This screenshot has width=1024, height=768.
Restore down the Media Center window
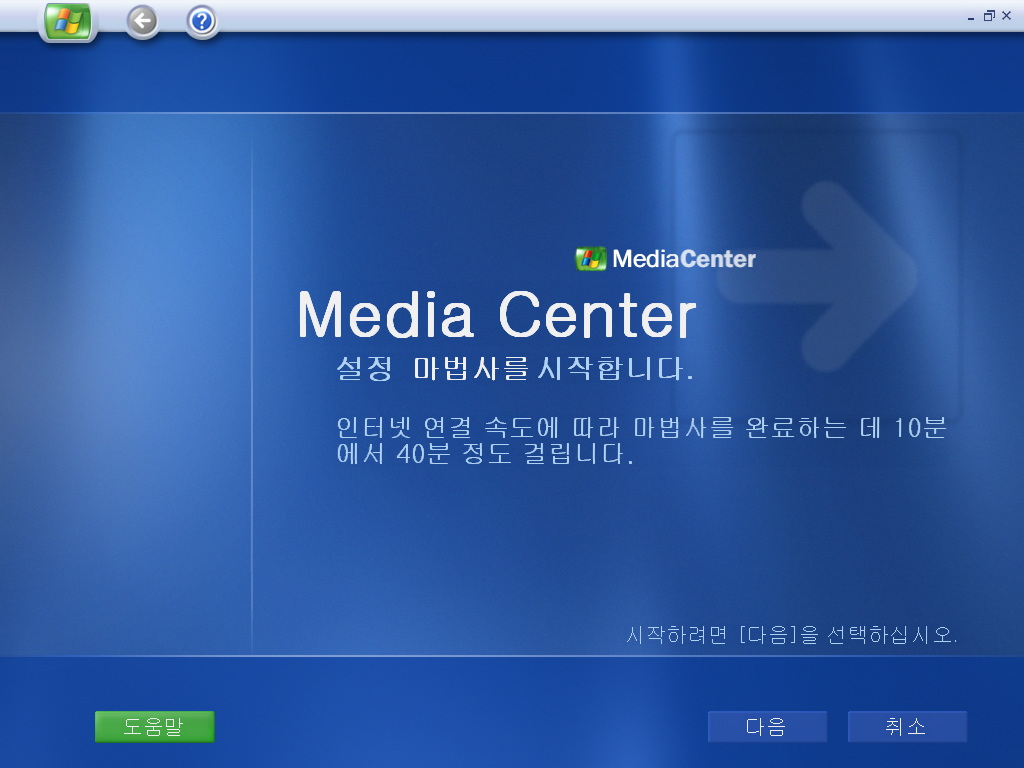989,16
